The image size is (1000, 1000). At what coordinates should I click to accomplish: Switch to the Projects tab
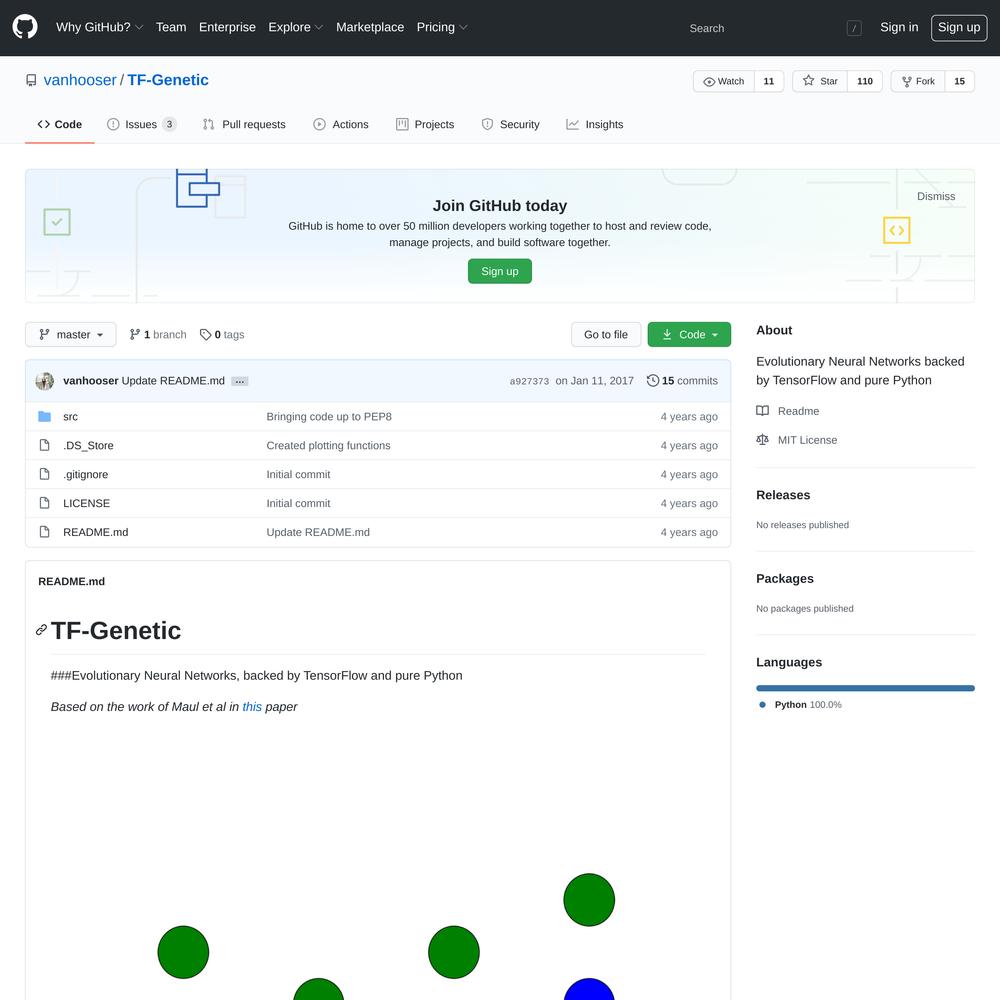pos(425,124)
